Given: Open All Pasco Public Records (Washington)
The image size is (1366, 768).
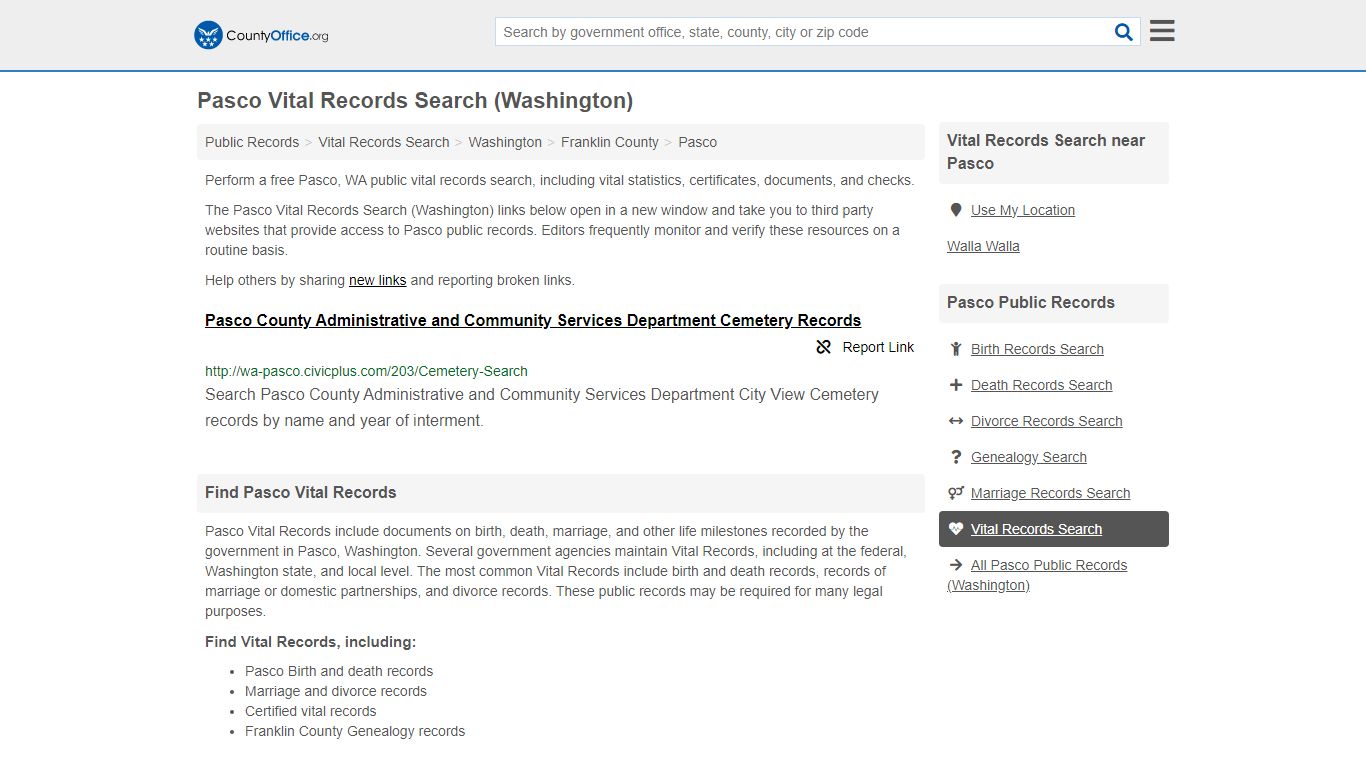Looking at the screenshot, I should pos(1037,575).
